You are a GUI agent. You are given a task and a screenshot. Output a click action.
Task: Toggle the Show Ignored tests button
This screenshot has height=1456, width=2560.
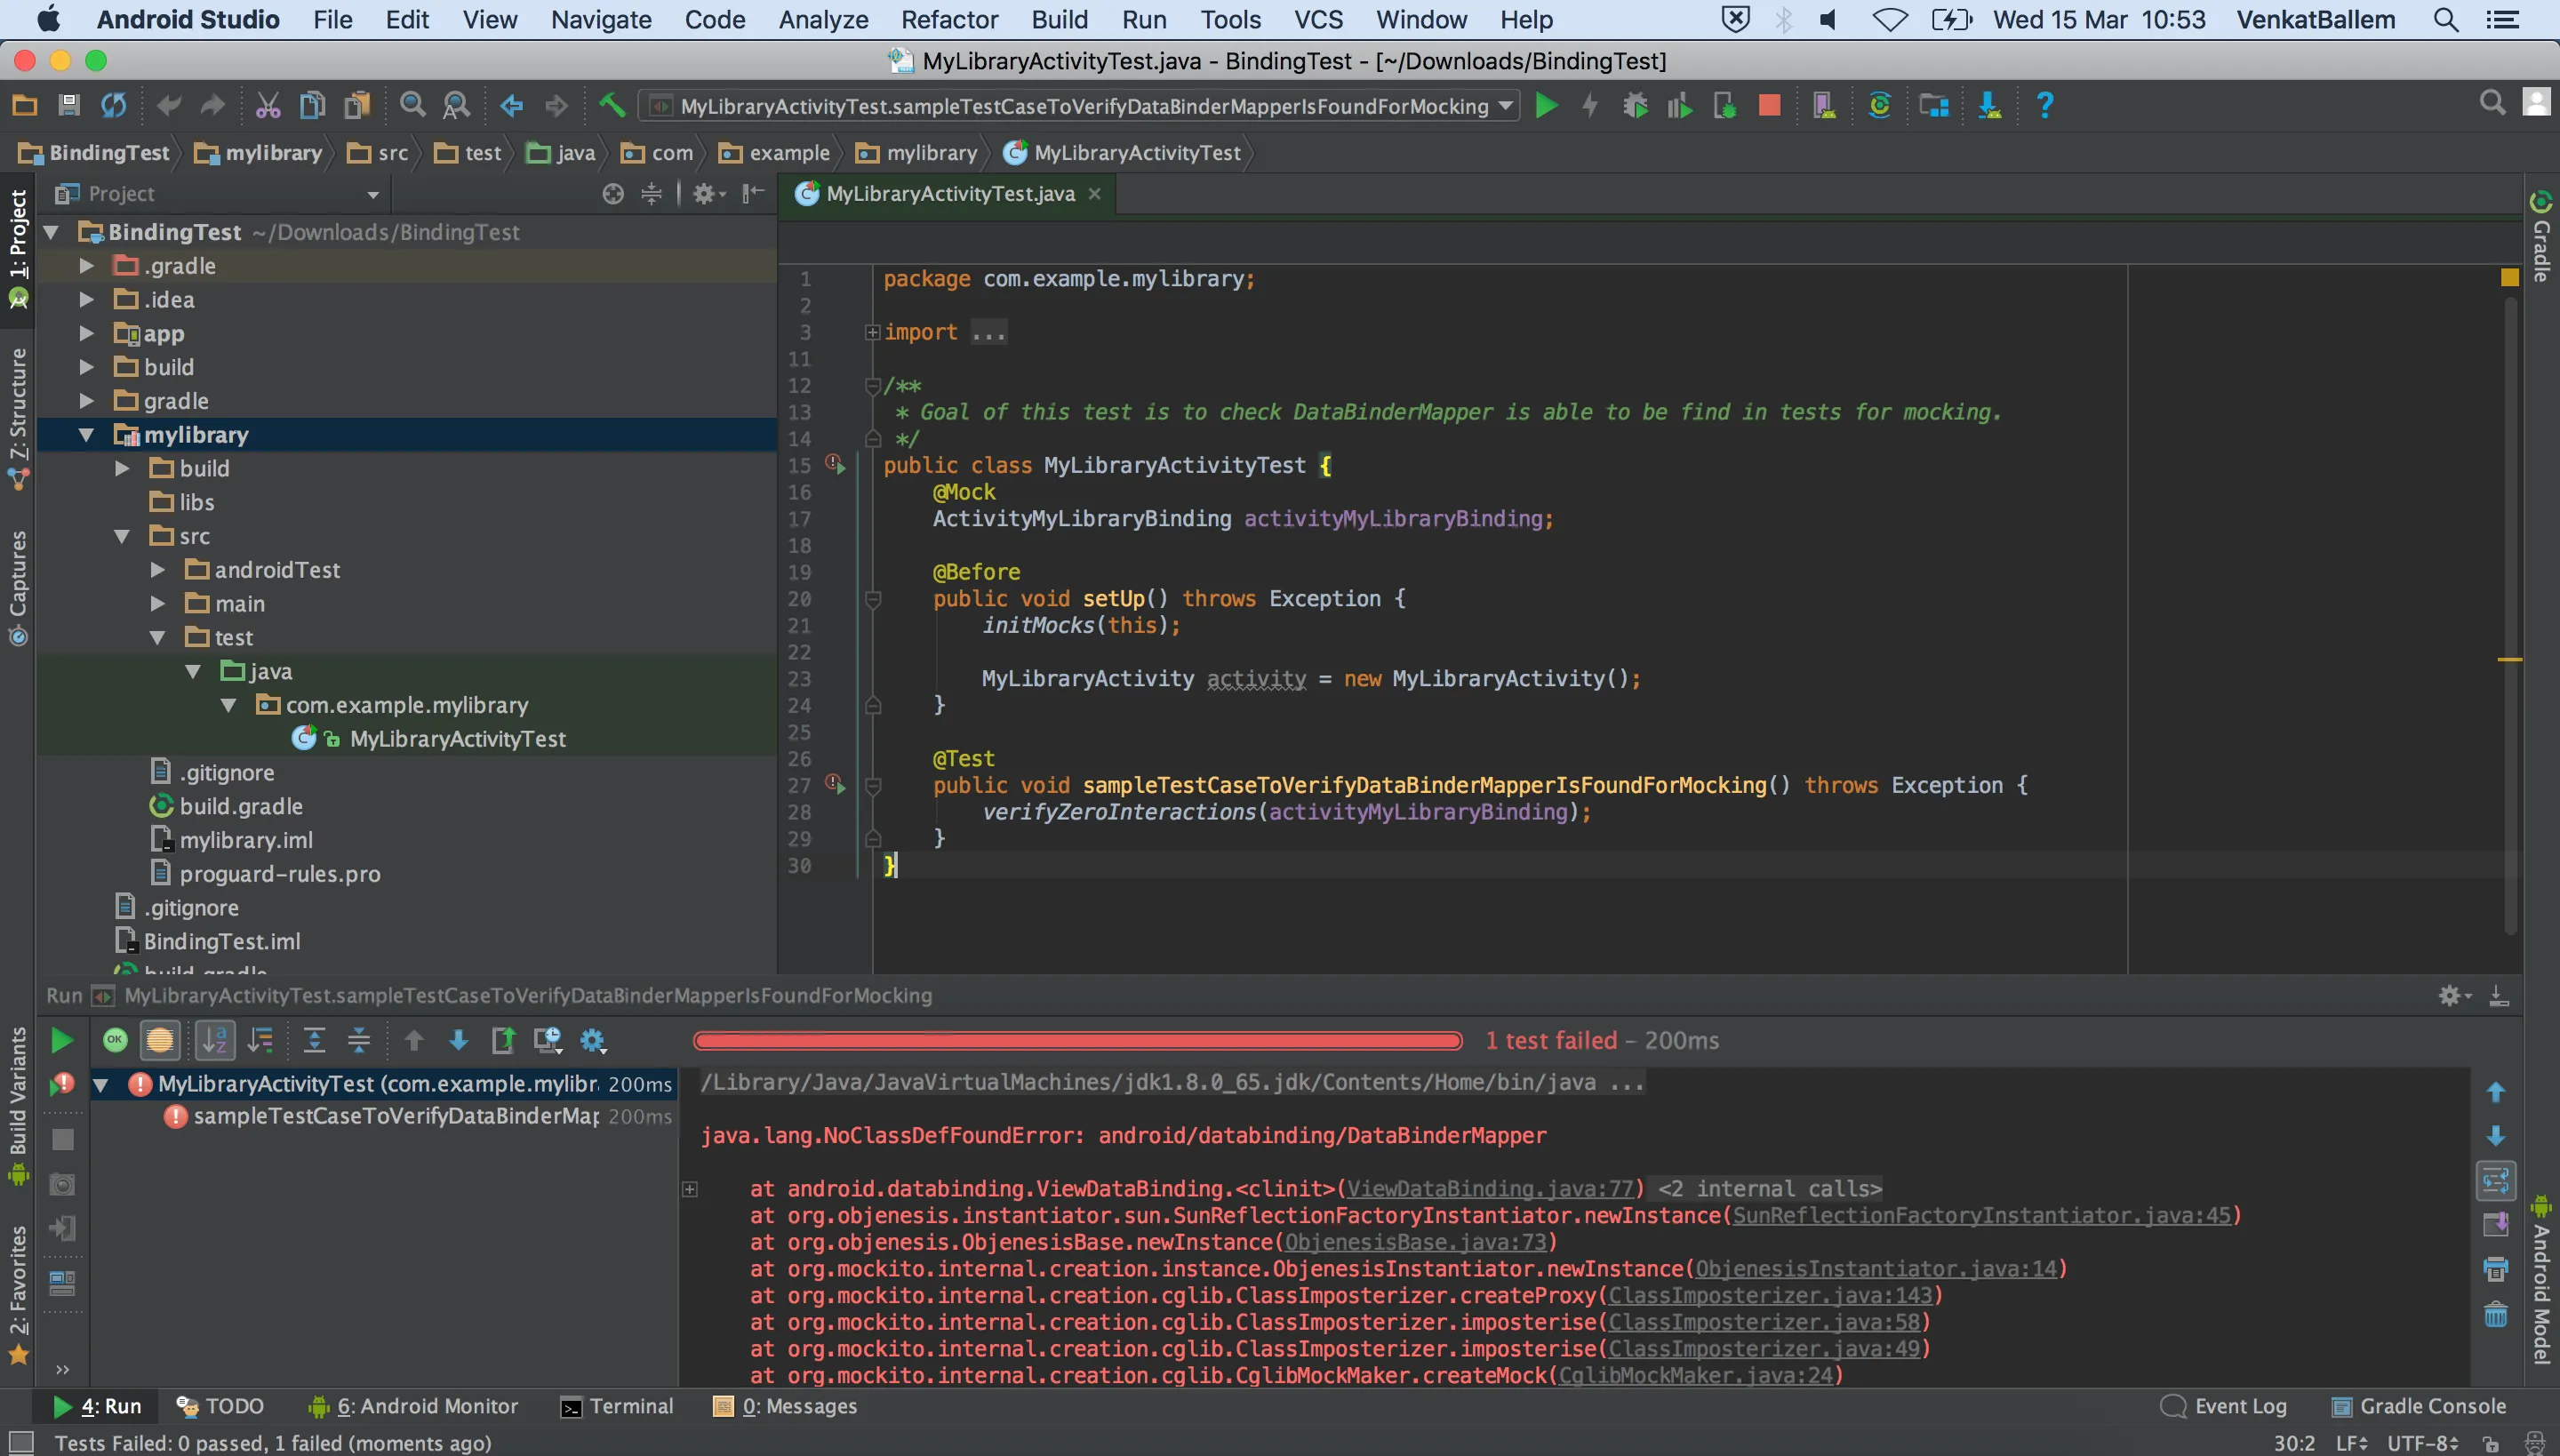[x=159, y=1040]
